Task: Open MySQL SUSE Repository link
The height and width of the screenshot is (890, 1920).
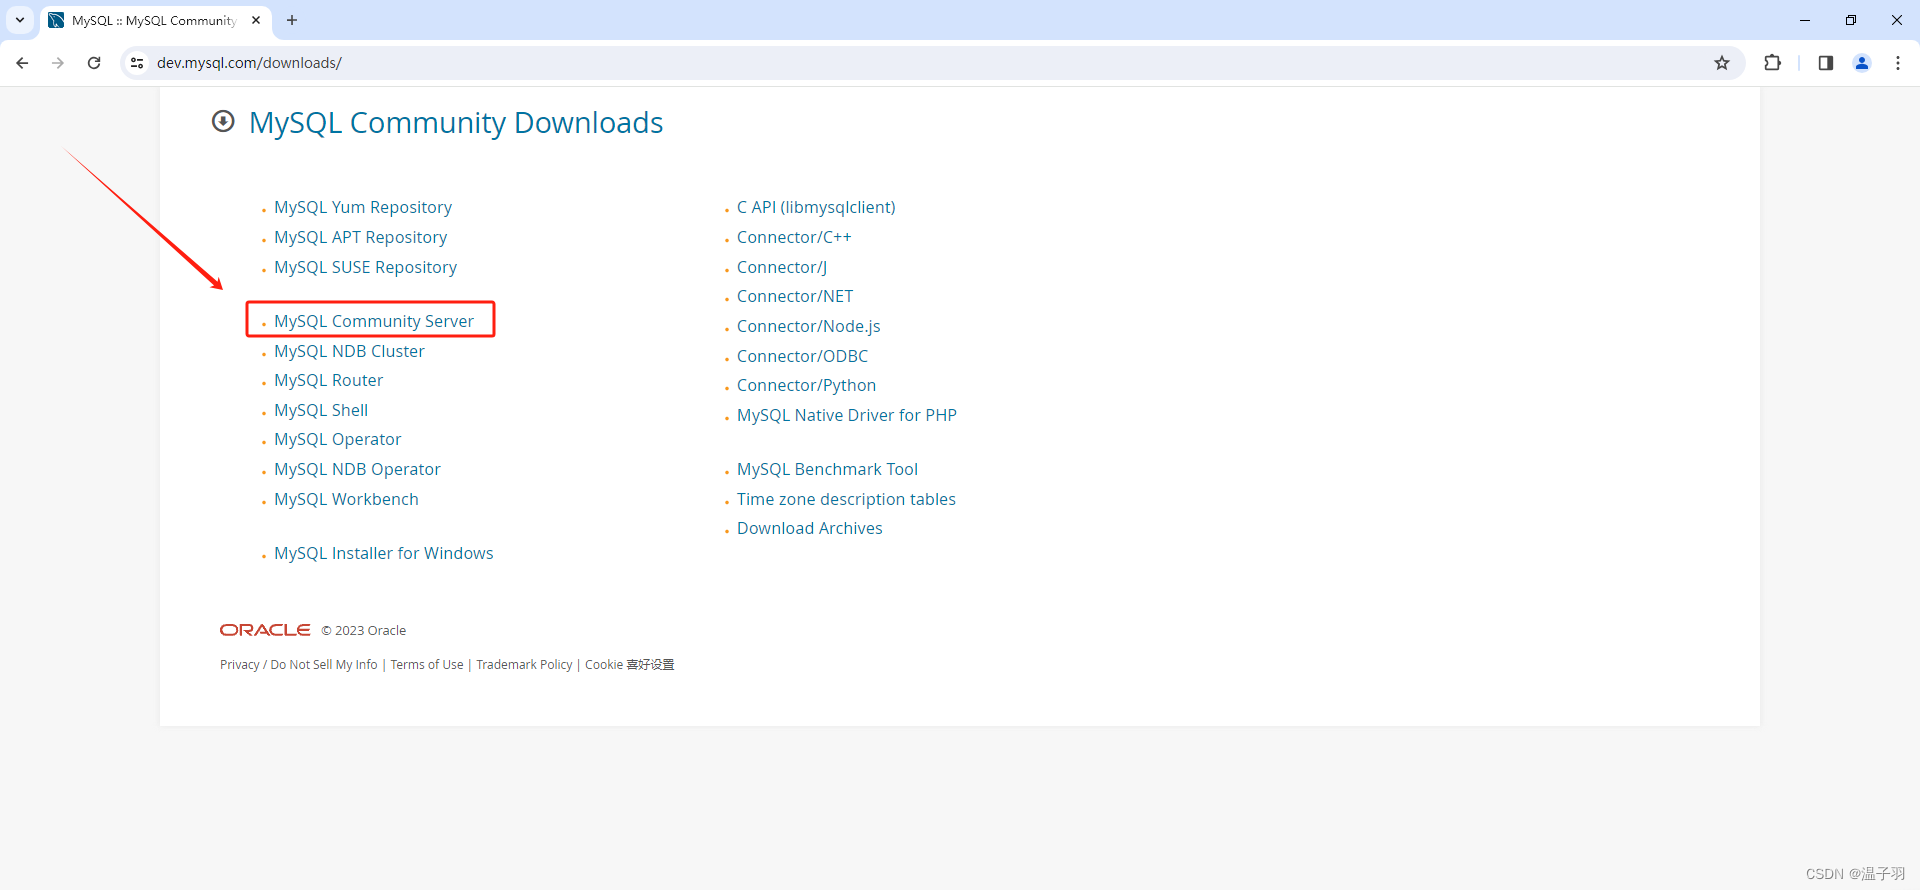Action: (x=366, y=267)
